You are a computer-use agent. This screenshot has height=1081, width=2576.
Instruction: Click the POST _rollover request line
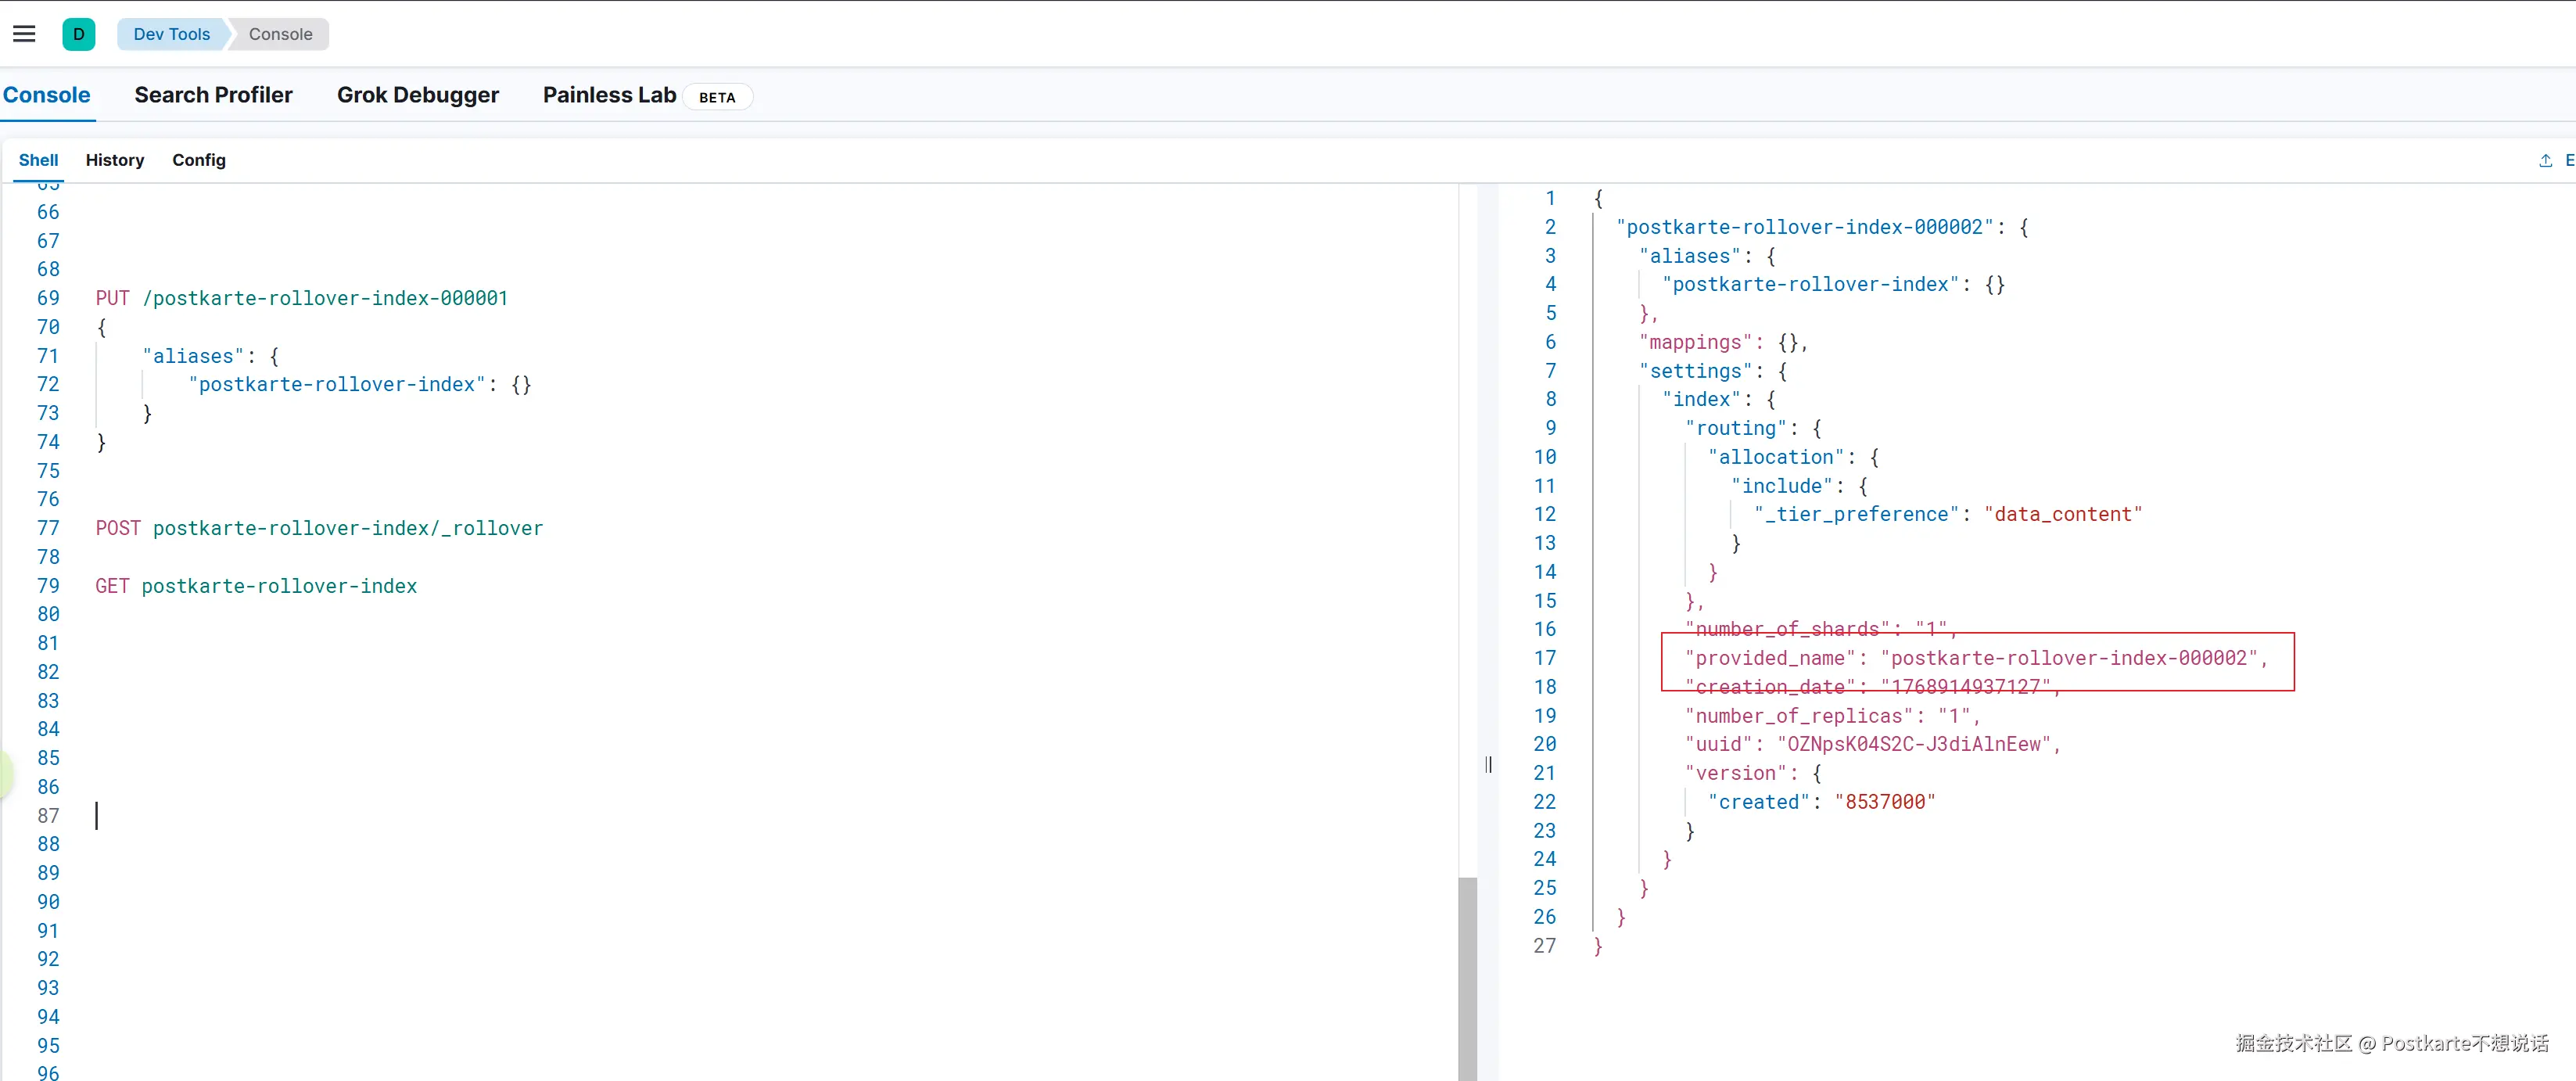point(318,528)
